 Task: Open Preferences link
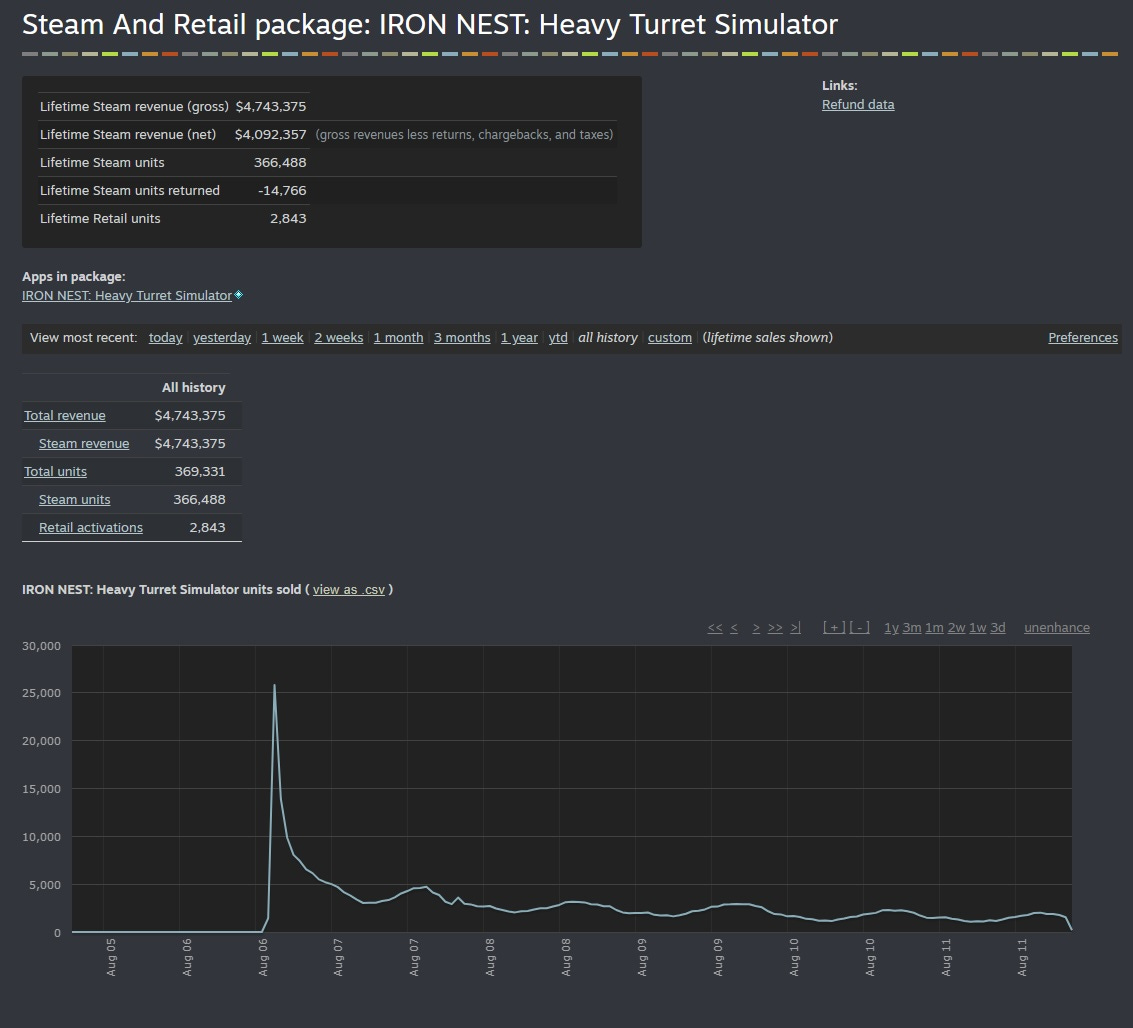point(1082,337)
